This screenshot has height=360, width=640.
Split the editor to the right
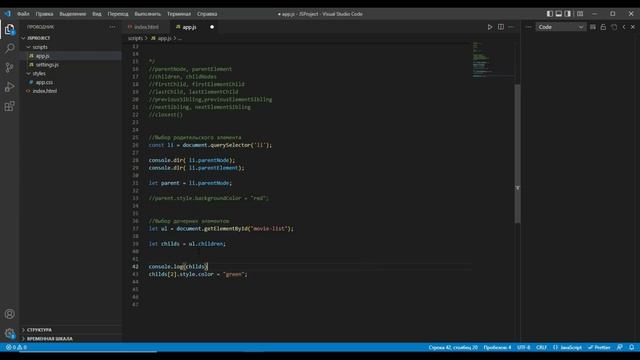pyautogui.click(x=501, y=27)
